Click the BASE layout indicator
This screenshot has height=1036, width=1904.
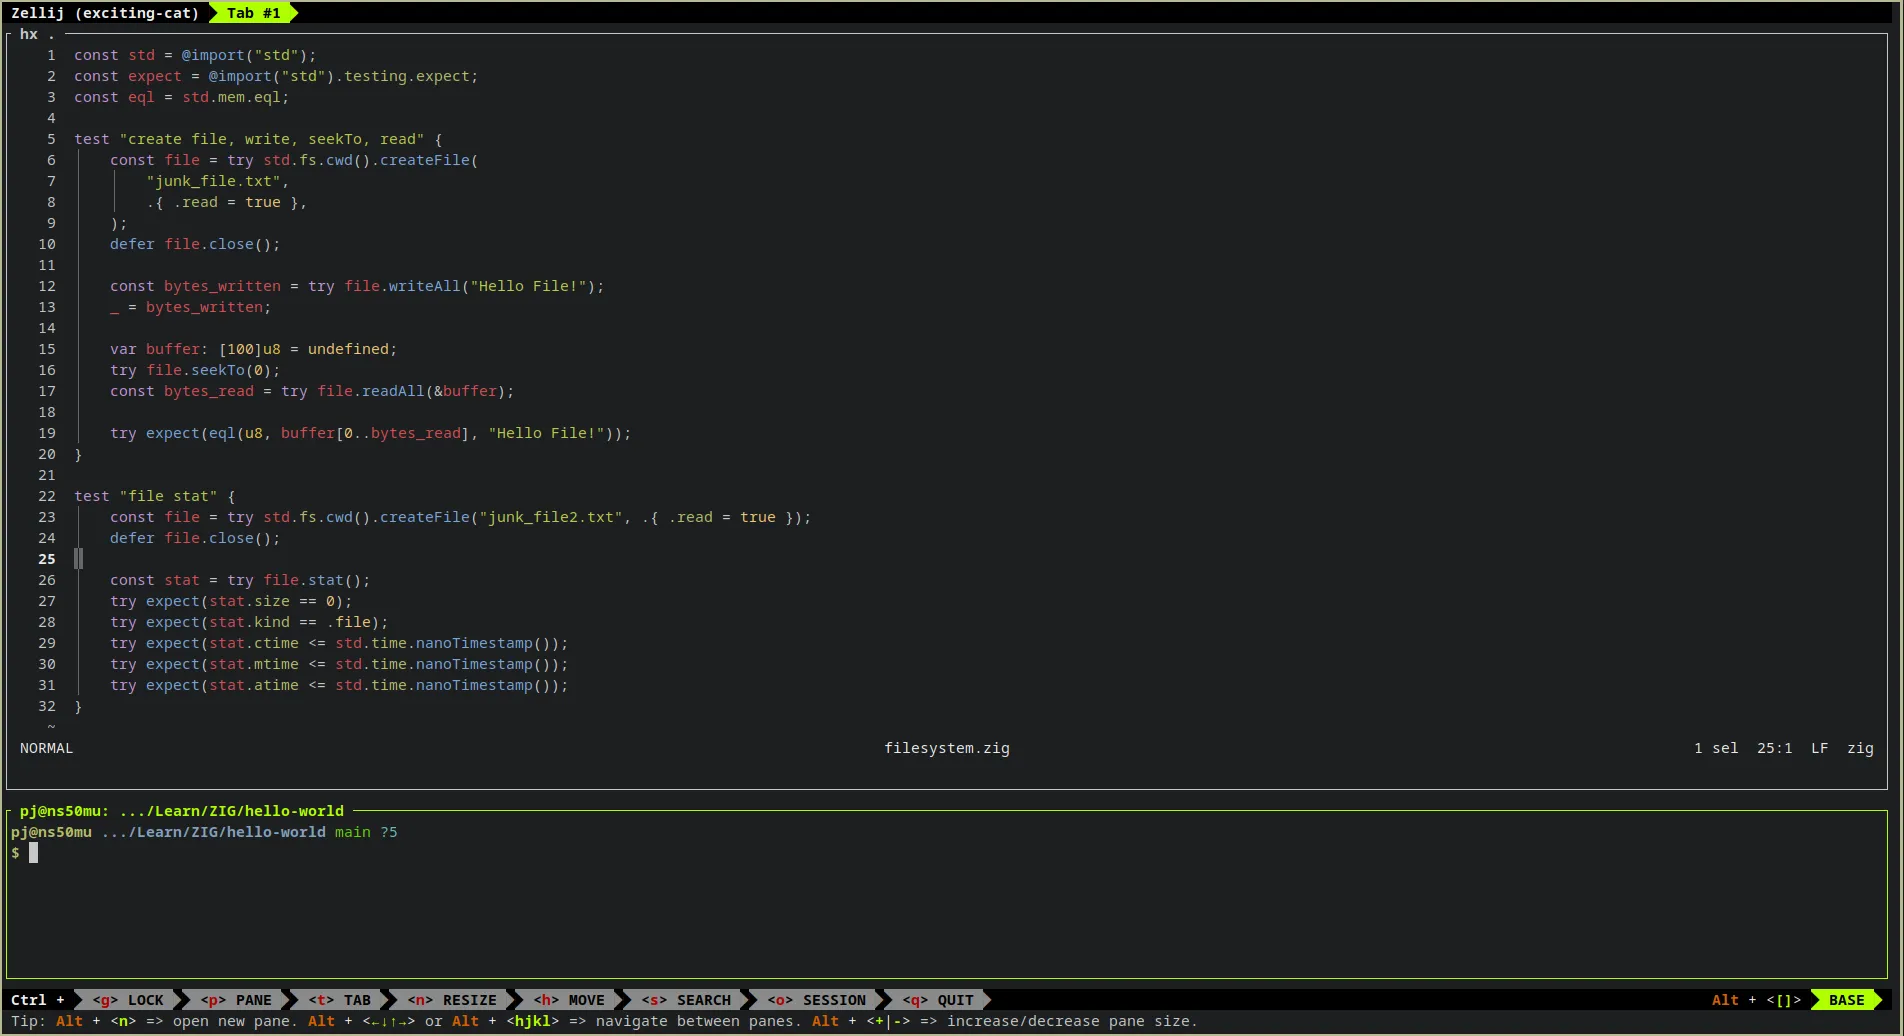click(1846, 1000)
